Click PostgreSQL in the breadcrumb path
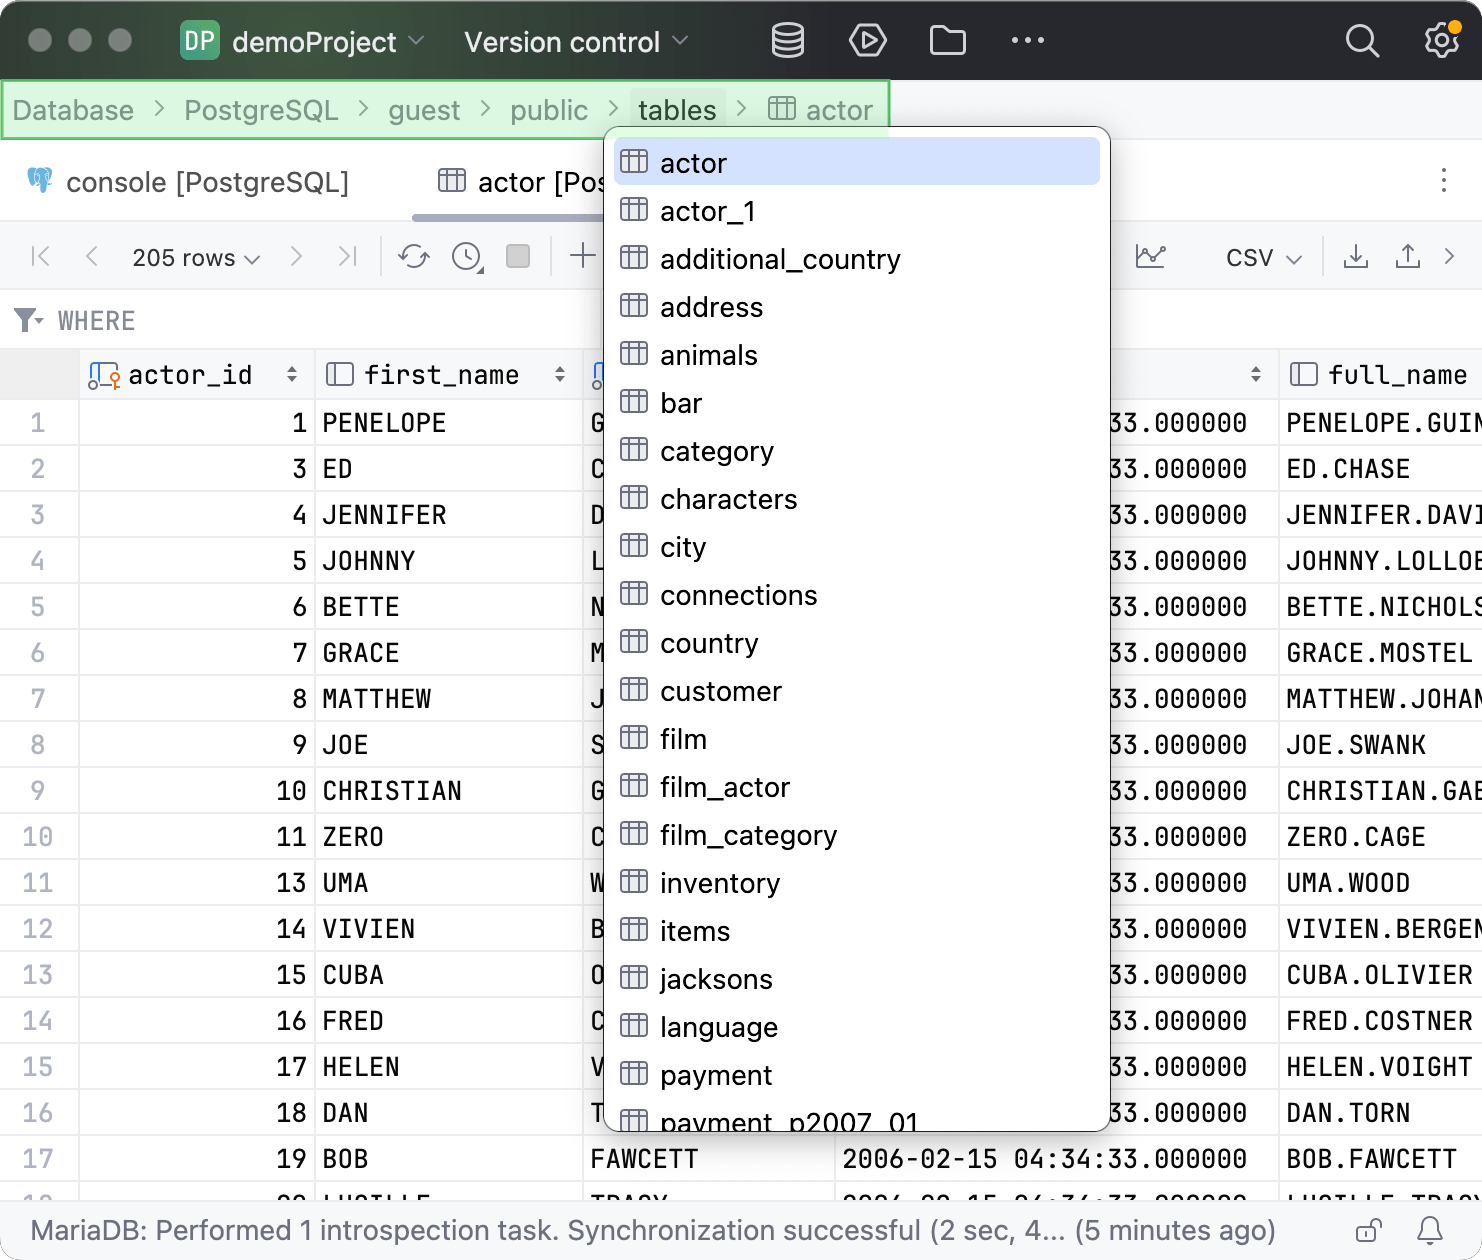1482x1260 pixels. click(261, 110)
